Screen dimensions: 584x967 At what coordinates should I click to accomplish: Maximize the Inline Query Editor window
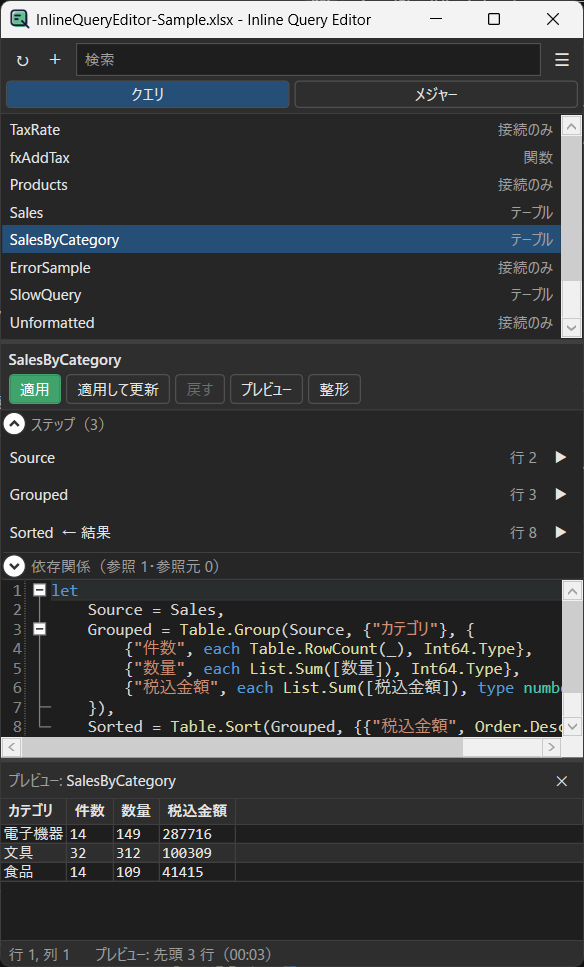pyautogui.click(x=494, y=19)
